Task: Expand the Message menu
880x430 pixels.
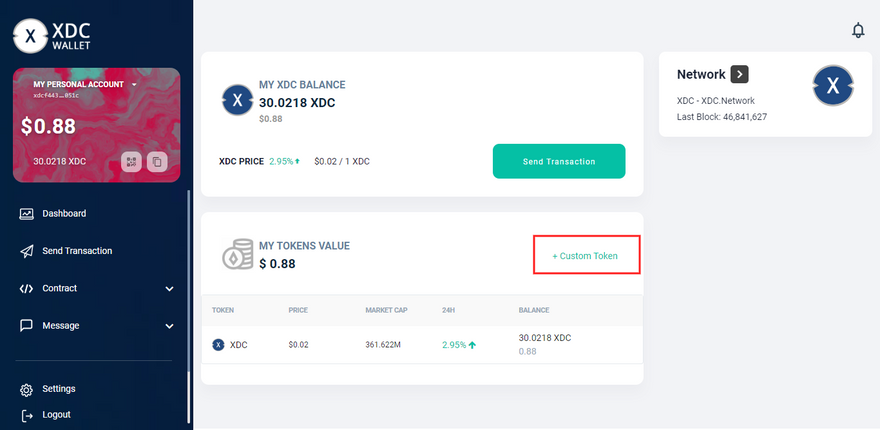Action: 169,326
